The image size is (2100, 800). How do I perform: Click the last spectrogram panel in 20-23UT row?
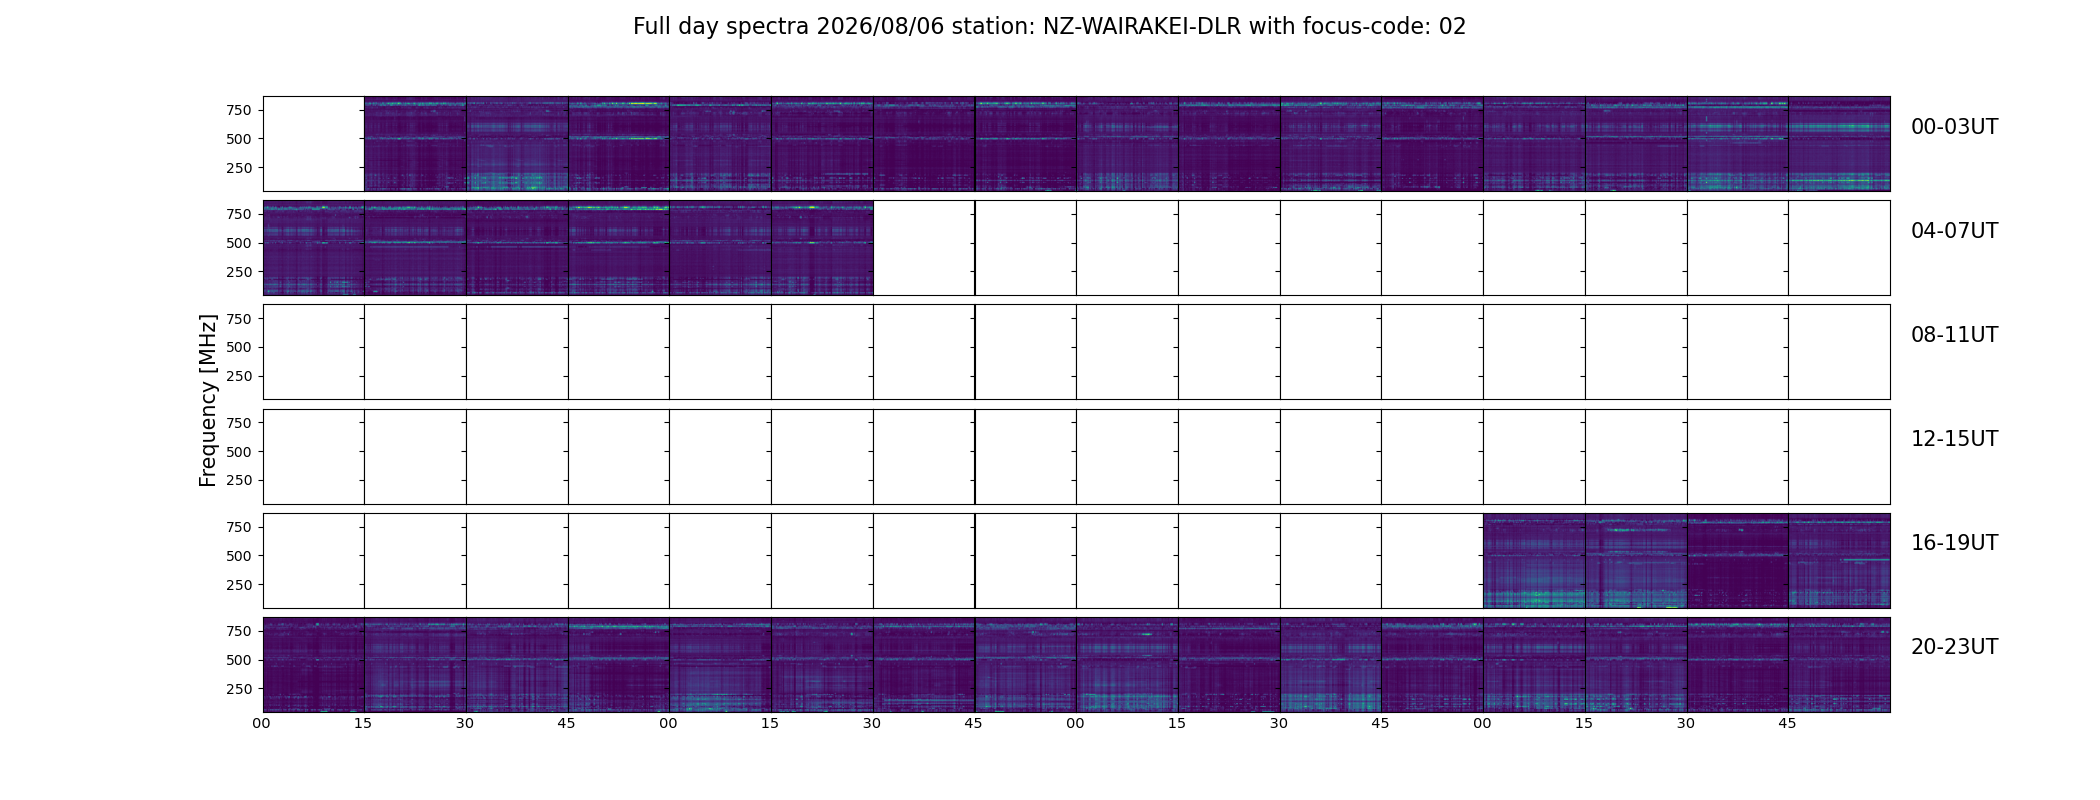(1839, 665)
